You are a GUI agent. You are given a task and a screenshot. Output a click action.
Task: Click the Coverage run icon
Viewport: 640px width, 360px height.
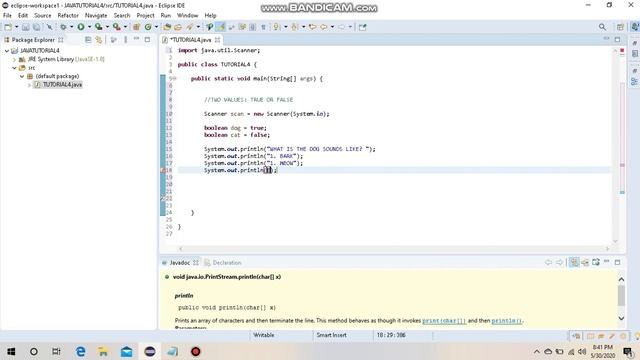(98, 27)
